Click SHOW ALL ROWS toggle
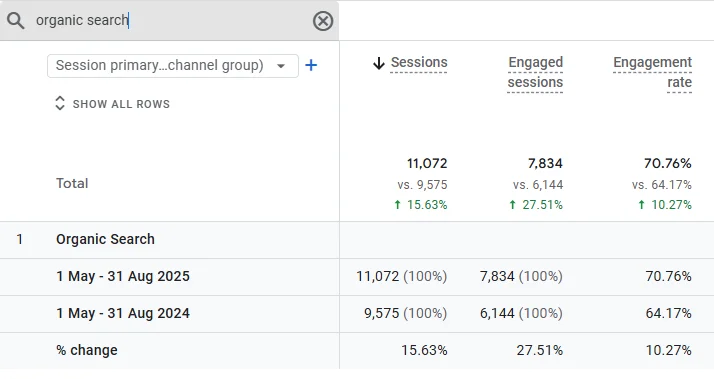714x379 pixels. (112, 104)
